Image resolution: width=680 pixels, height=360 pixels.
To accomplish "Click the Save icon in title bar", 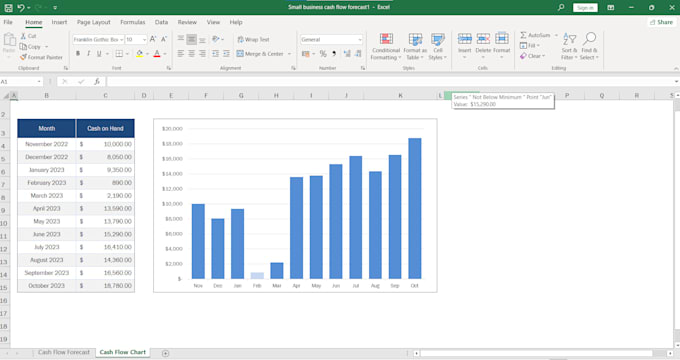I will click(8, 7).
